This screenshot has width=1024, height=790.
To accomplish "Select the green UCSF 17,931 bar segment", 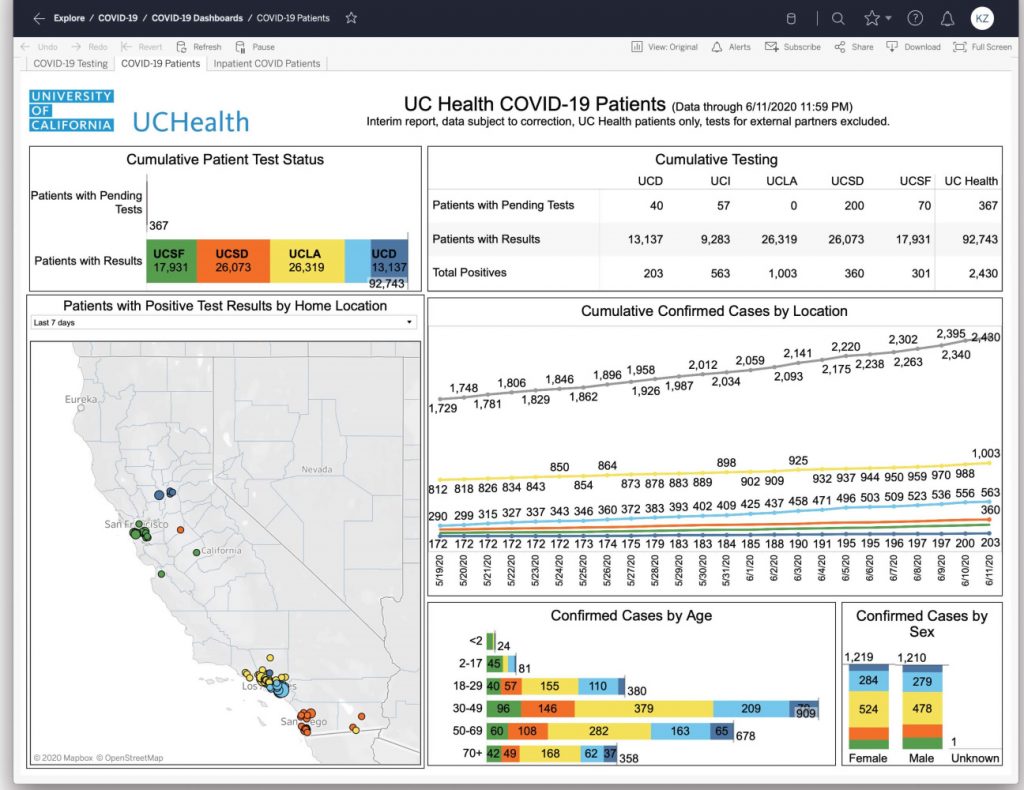I will 171,261.
